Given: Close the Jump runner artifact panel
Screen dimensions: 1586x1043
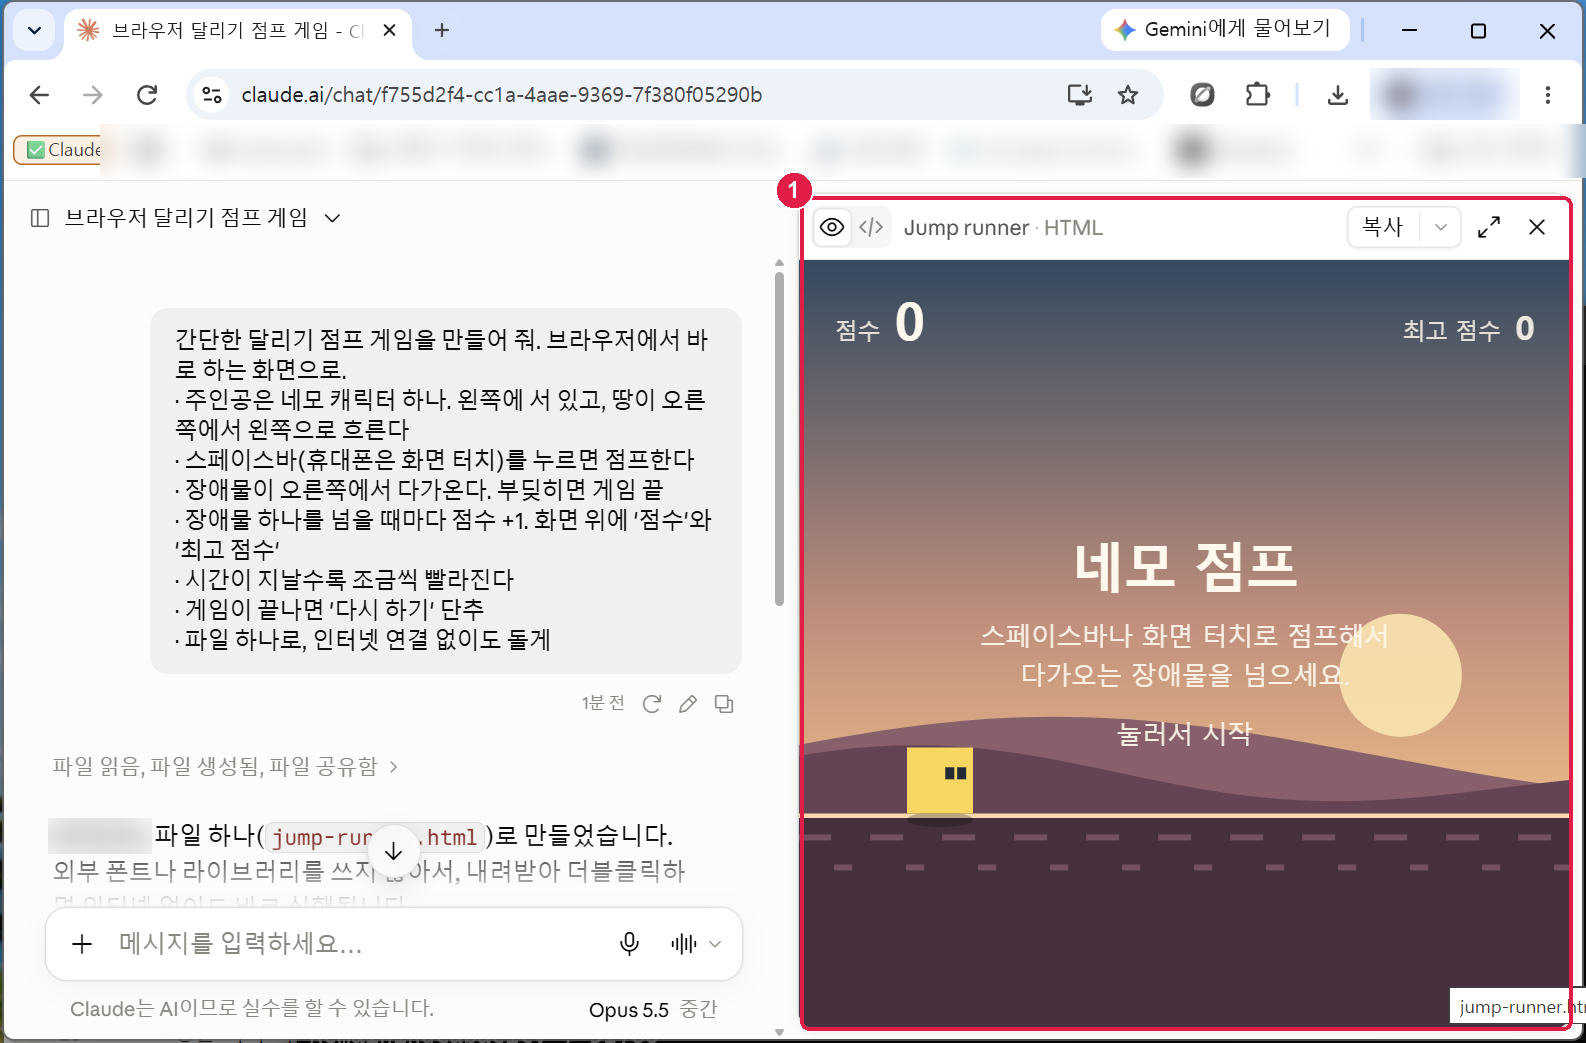Looking at the screenshot, I should pyautogui.click(x=1537, y=228).
